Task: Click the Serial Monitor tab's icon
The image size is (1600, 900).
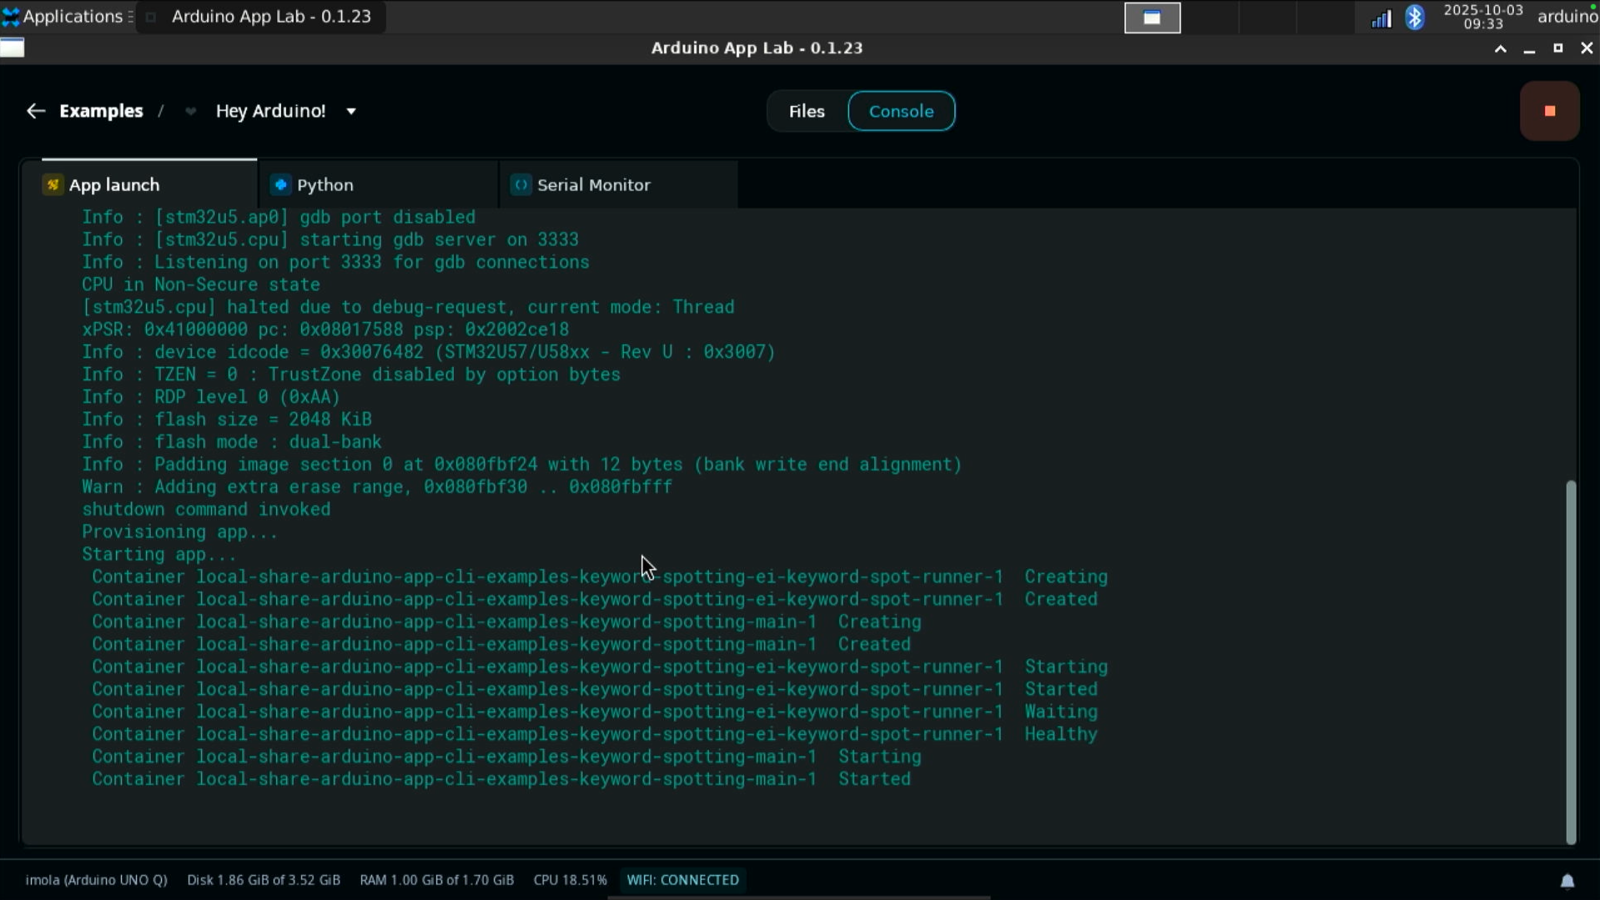Action: [x=521, y=185]
